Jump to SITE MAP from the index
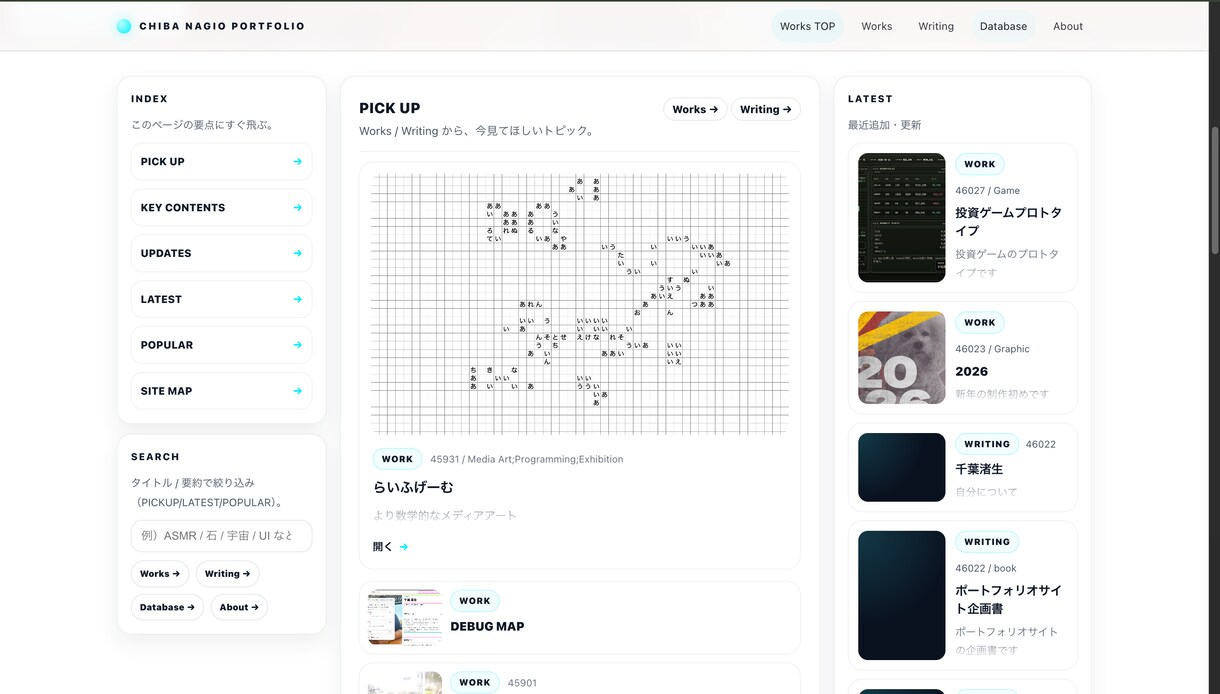The height and width of the screenshot is (694, 1220). pos(221,391)
